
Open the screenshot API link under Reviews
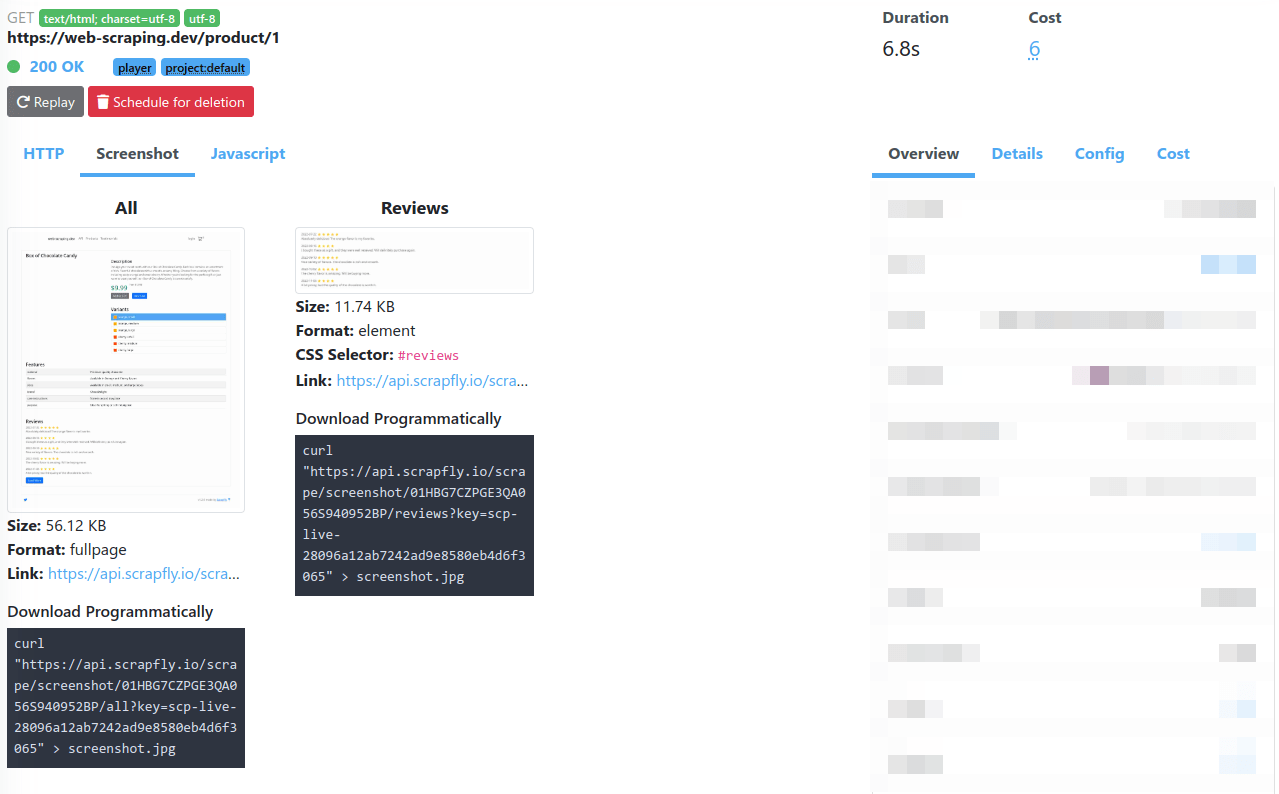432,380
